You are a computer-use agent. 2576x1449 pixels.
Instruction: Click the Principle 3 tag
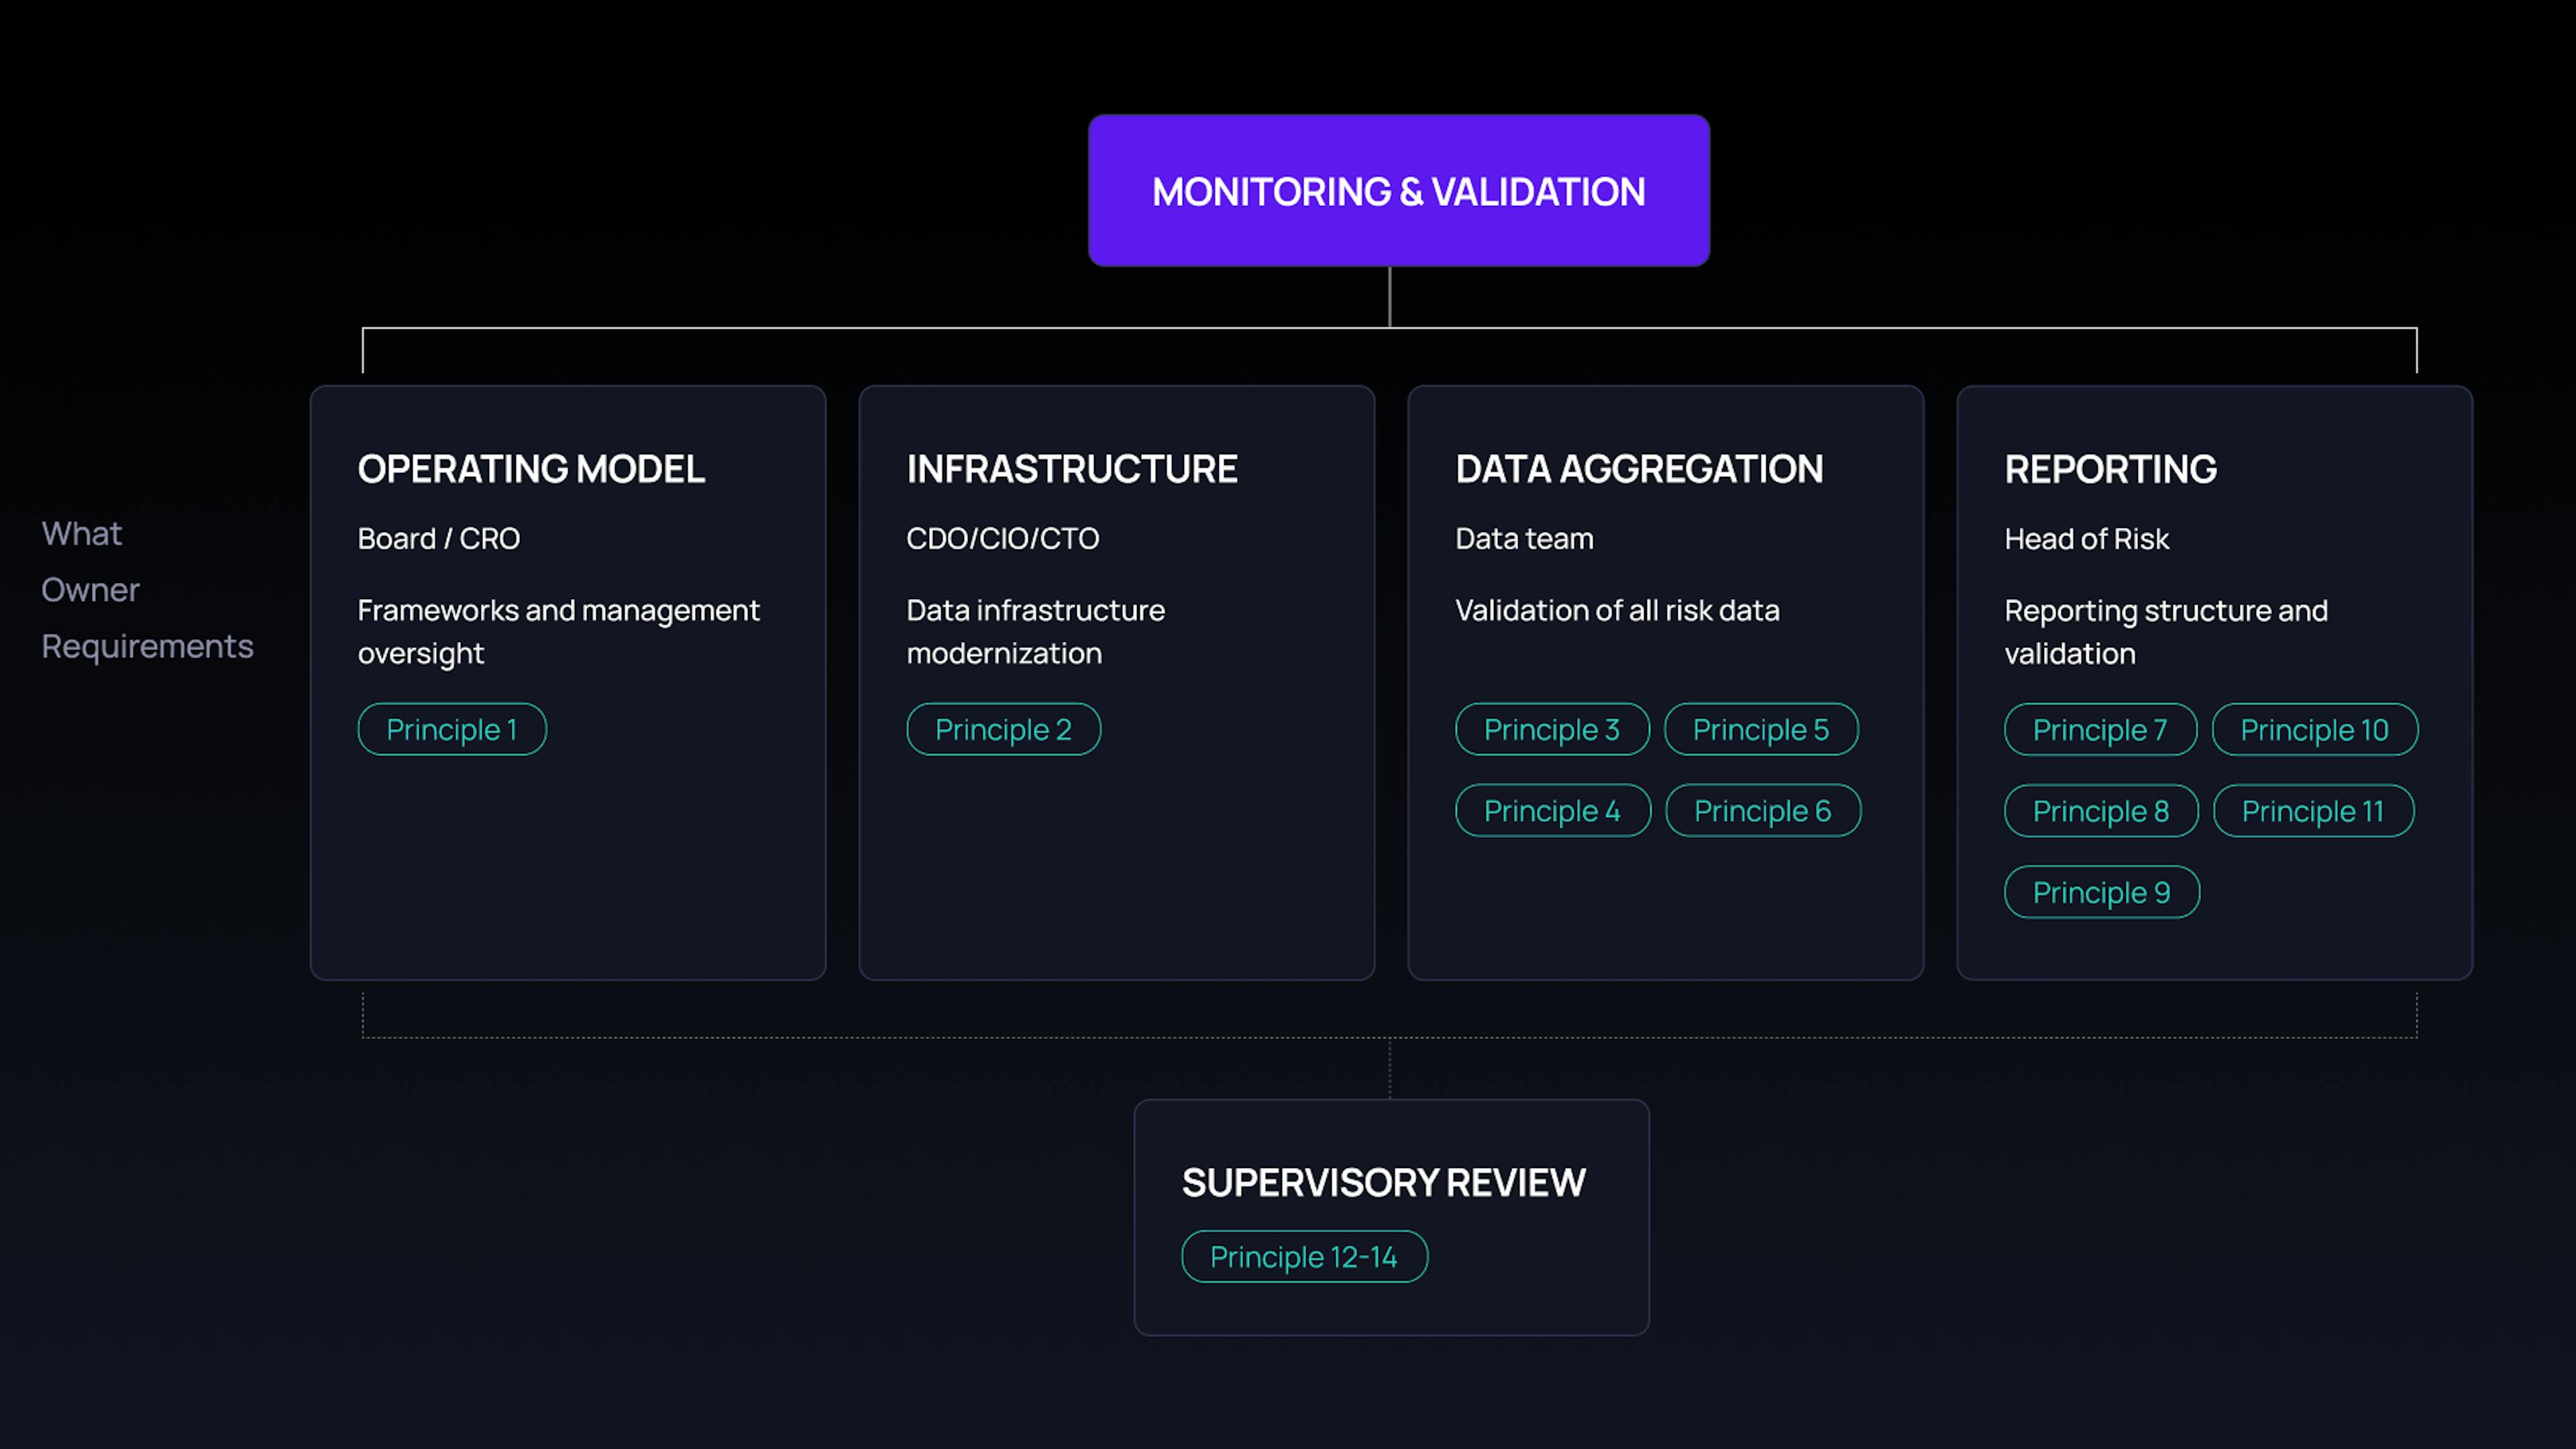(x=1551, y=729)
